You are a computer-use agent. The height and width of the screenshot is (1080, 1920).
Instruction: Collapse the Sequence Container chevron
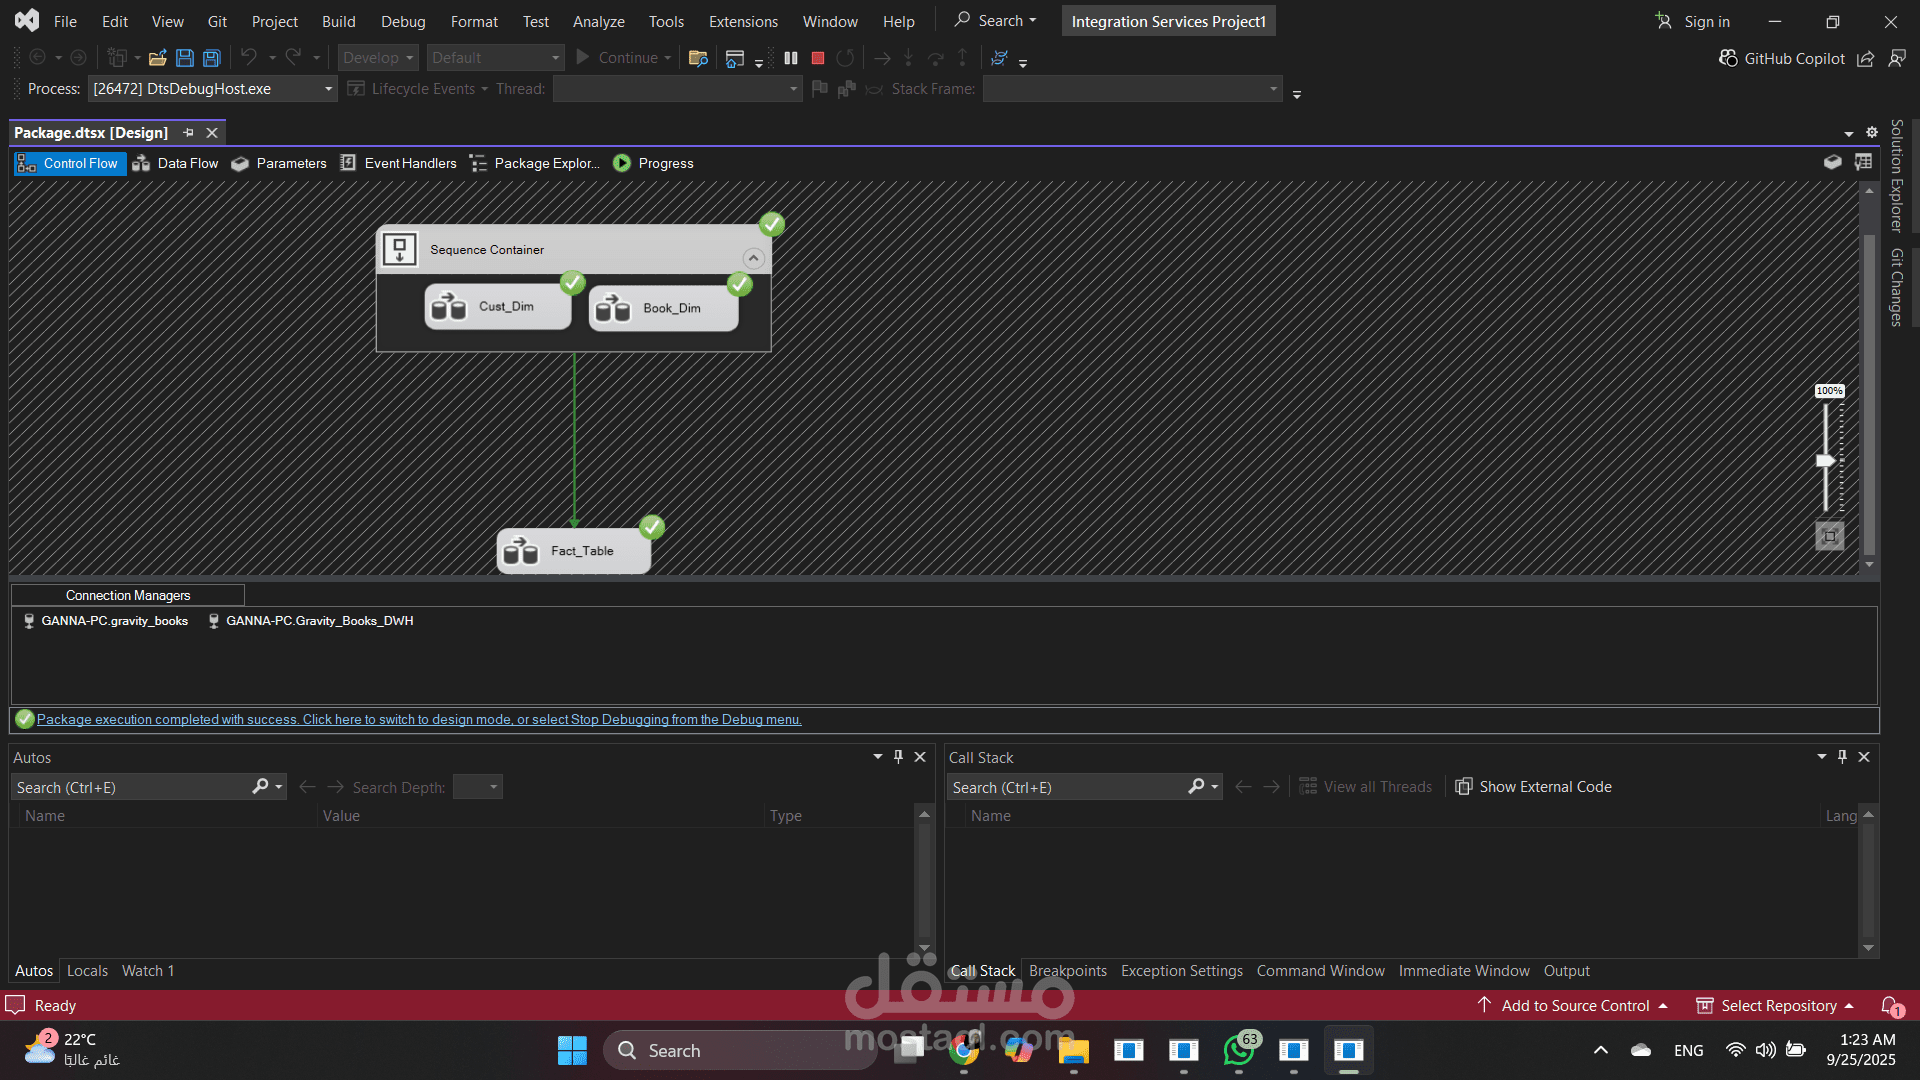coord(753,258)
